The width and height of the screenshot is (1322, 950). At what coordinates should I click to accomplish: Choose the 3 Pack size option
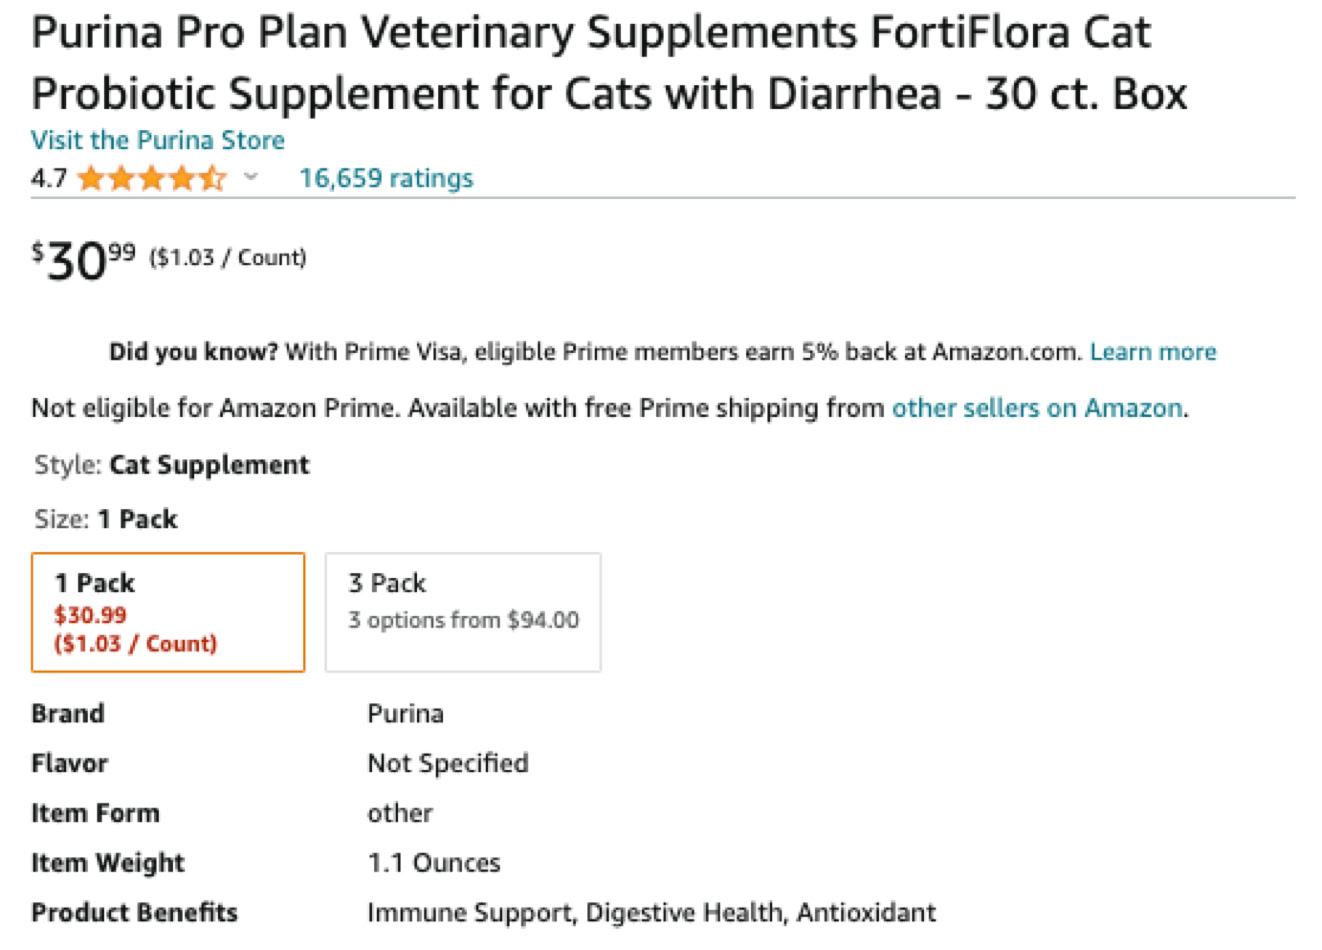463,612
